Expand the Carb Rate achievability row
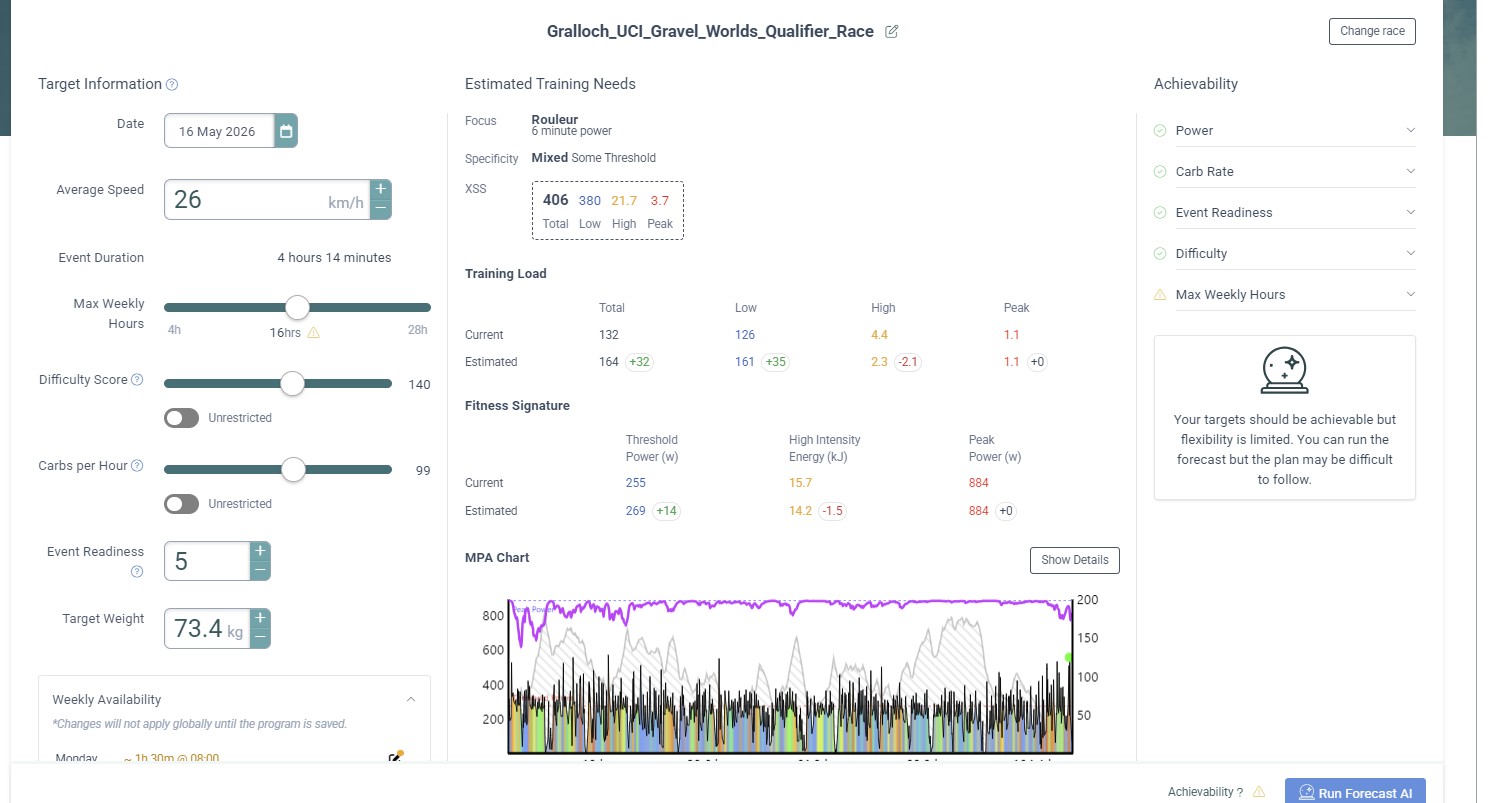This screenshot has width=1507, height=803. (1410, 171)
